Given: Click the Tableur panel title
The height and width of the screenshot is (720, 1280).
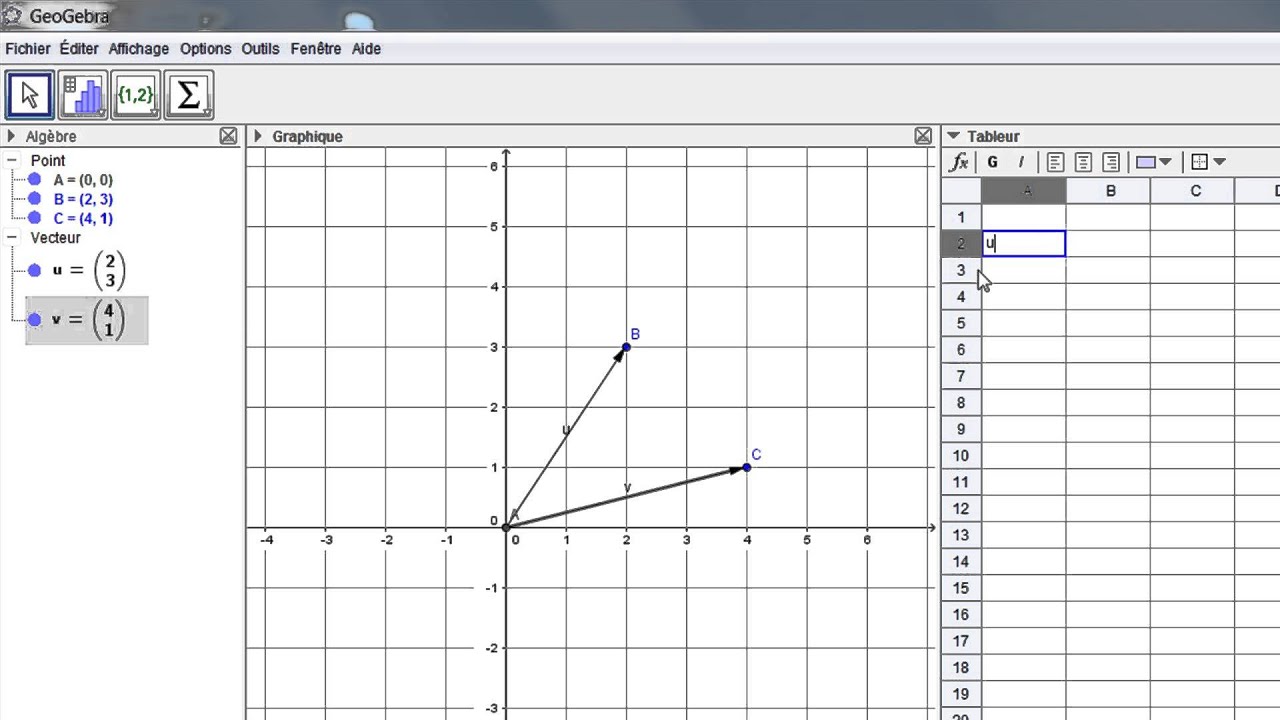Looking at the screenshot, I should [x=993, y=136].
